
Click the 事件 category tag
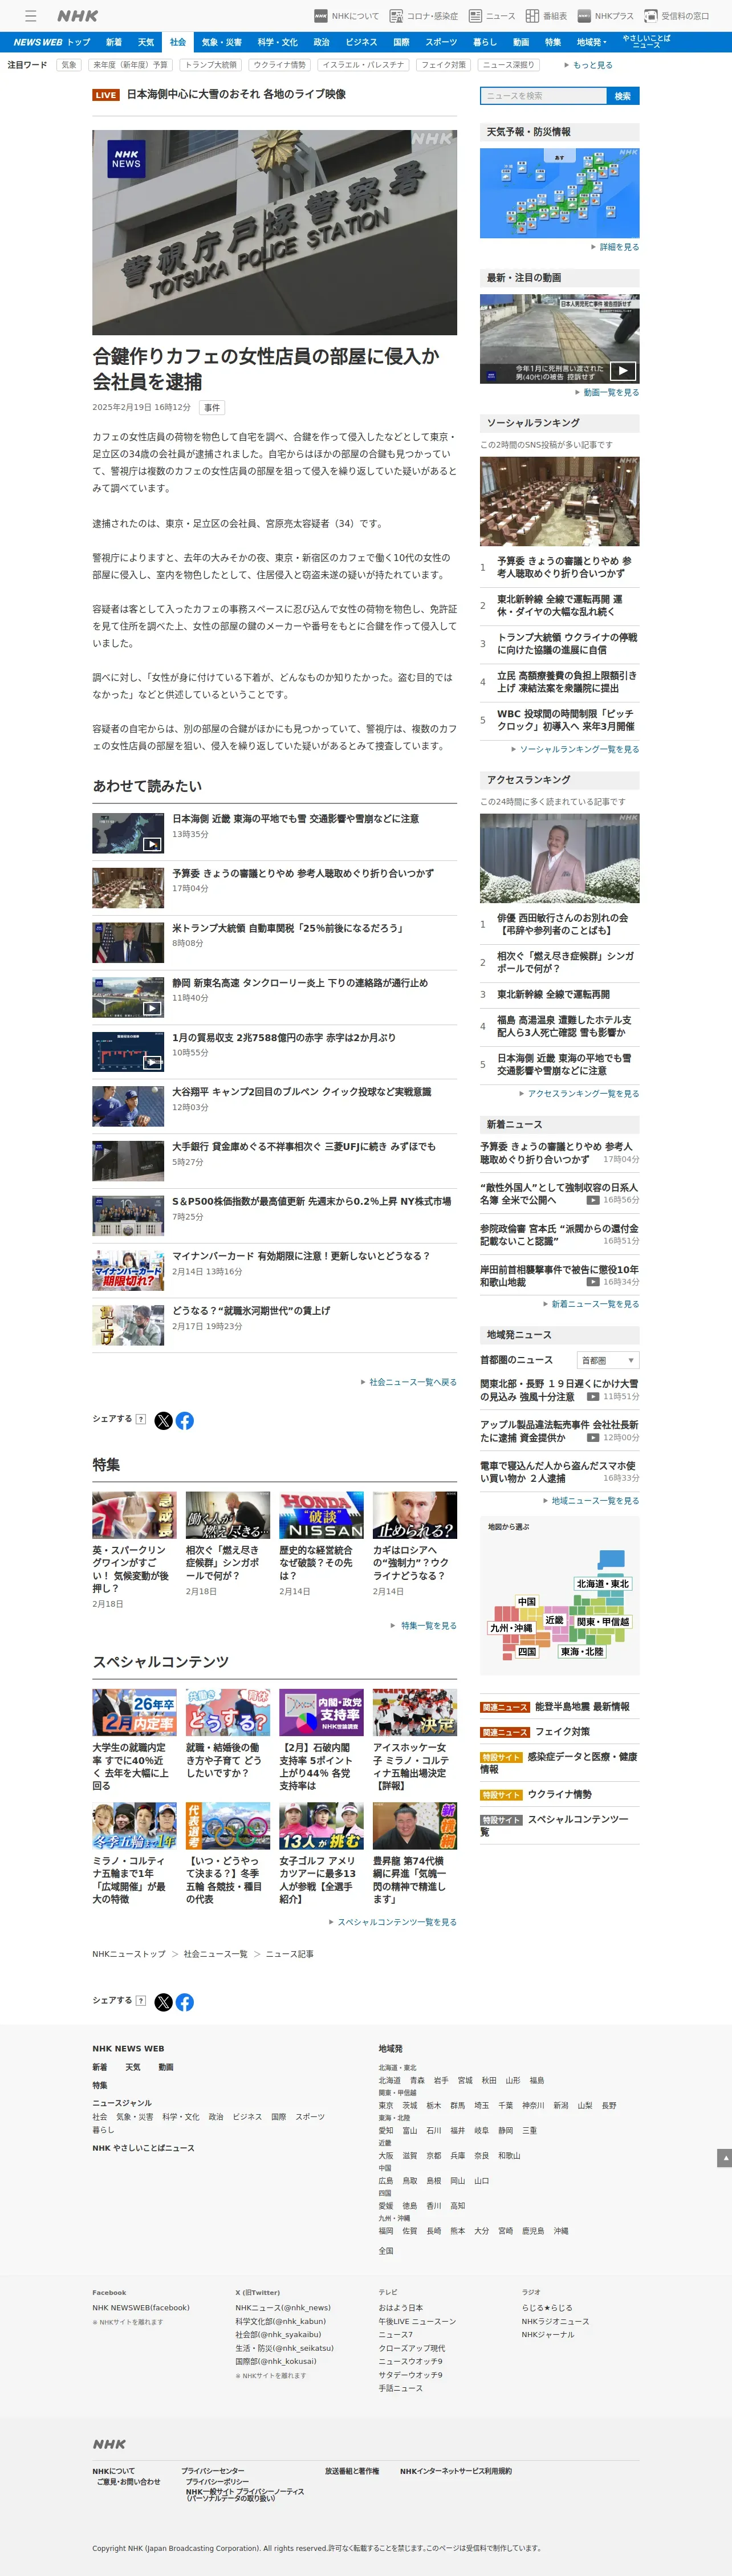click(x=212, y=408)
